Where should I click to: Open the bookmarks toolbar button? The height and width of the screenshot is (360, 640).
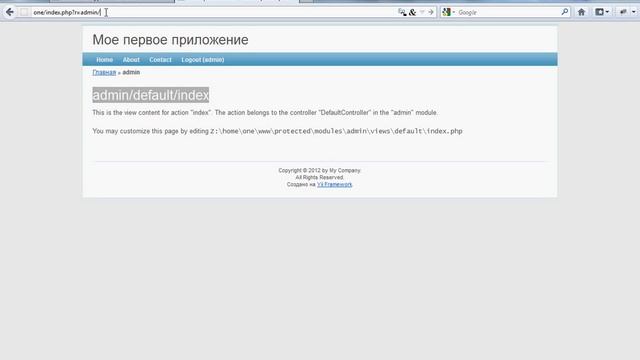click(599, 12)
